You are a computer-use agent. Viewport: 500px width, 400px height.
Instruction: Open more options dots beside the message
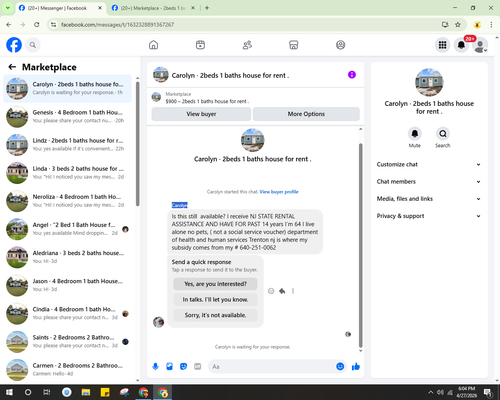pyautogui.click(x=293, y=291)
